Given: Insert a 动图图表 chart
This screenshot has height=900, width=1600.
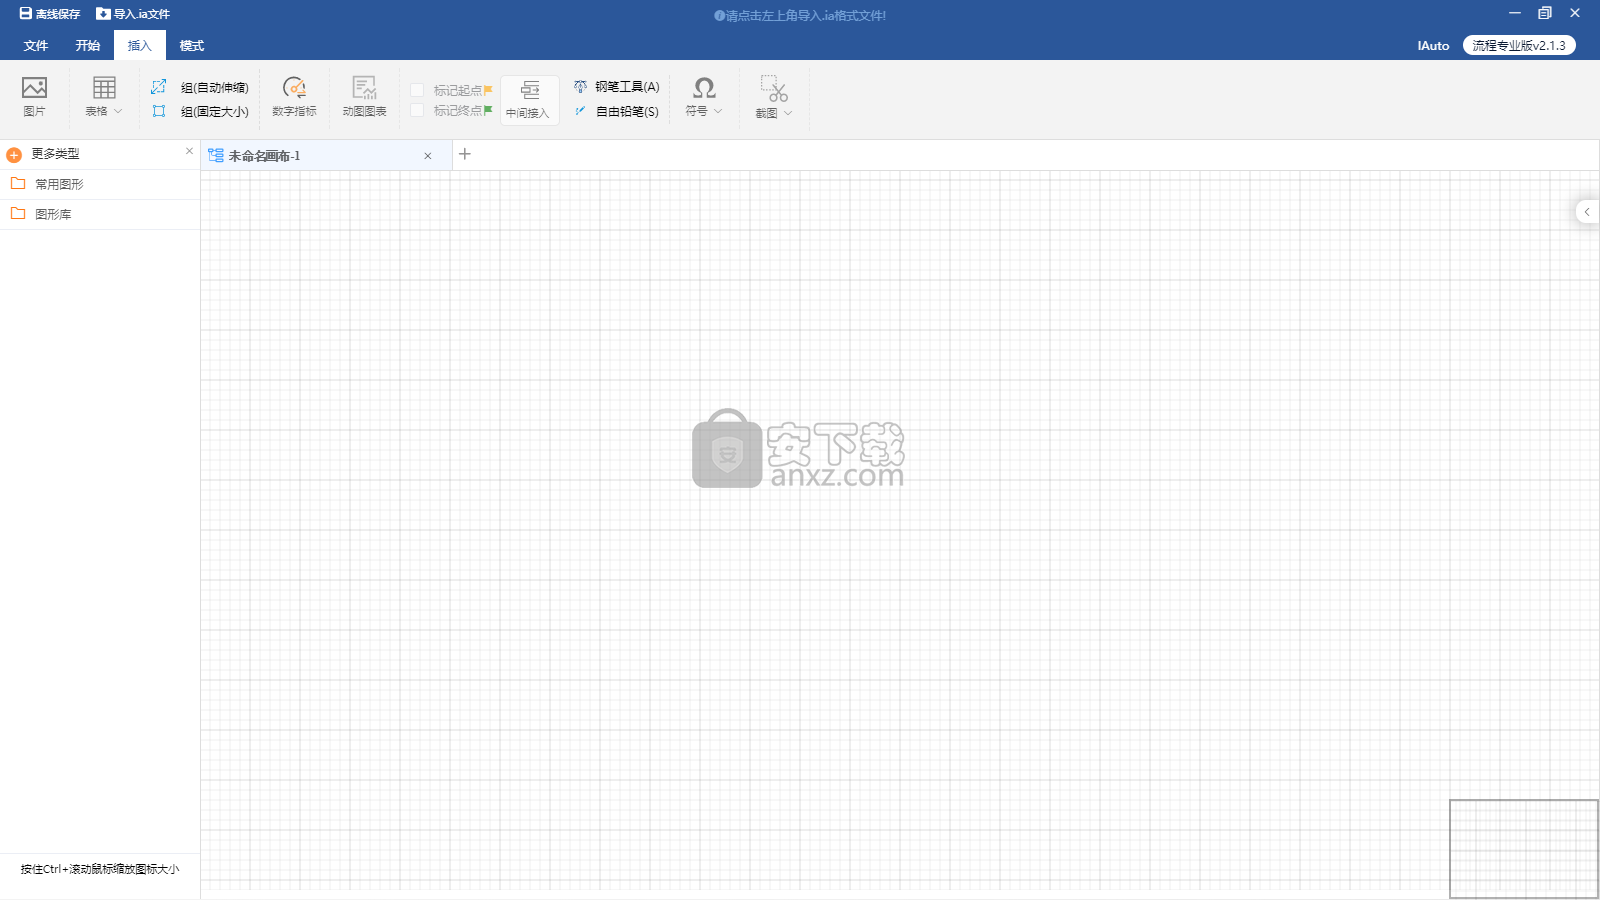Looking at the screenshot, I should pos(364,97).
